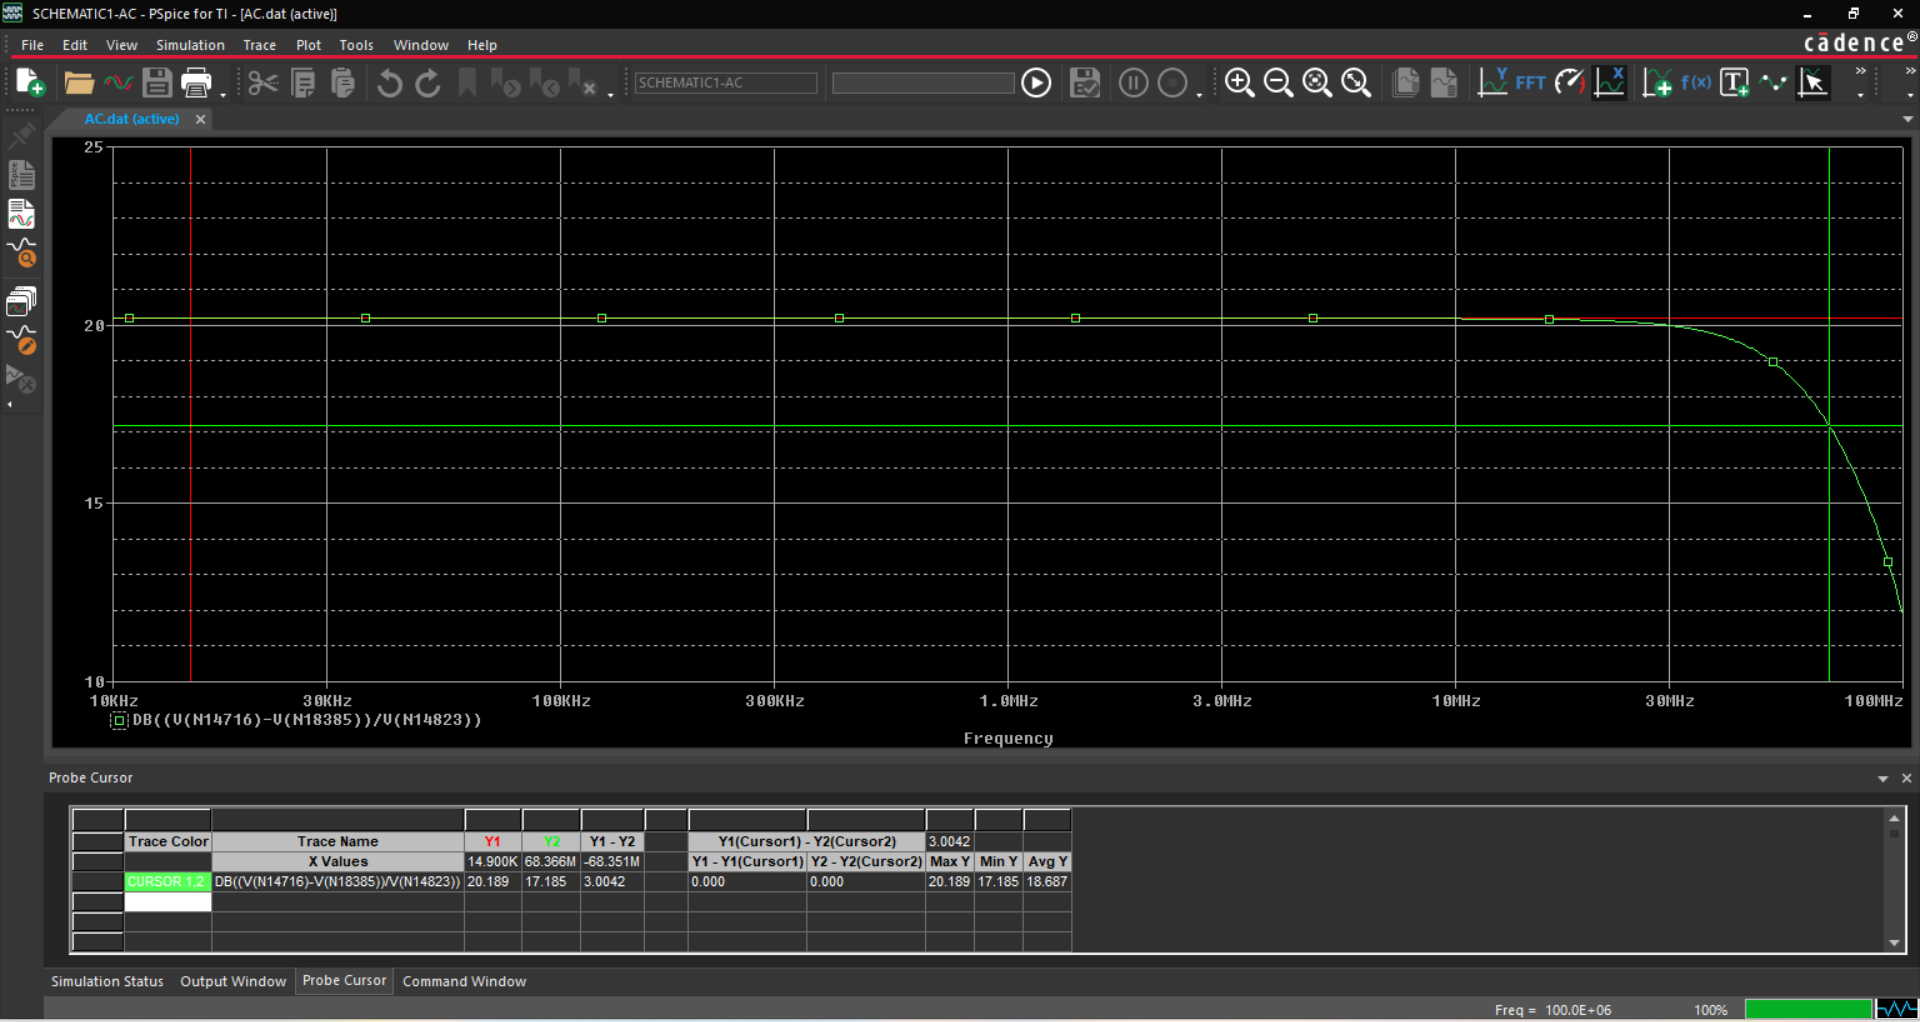Image resolution: width=1920 pixels, height=1022 pixels.
Task: Select the Zoom In tool
Action: coord(1240,83)
